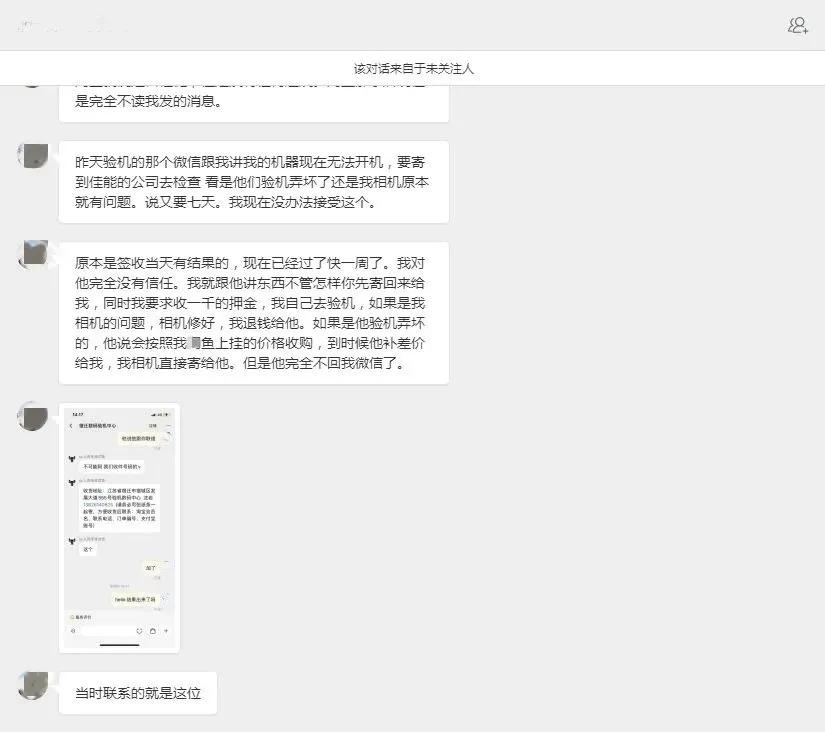Click the shipping address bubble inside the screenshot
Screen dimensions: 825x732
118,506
